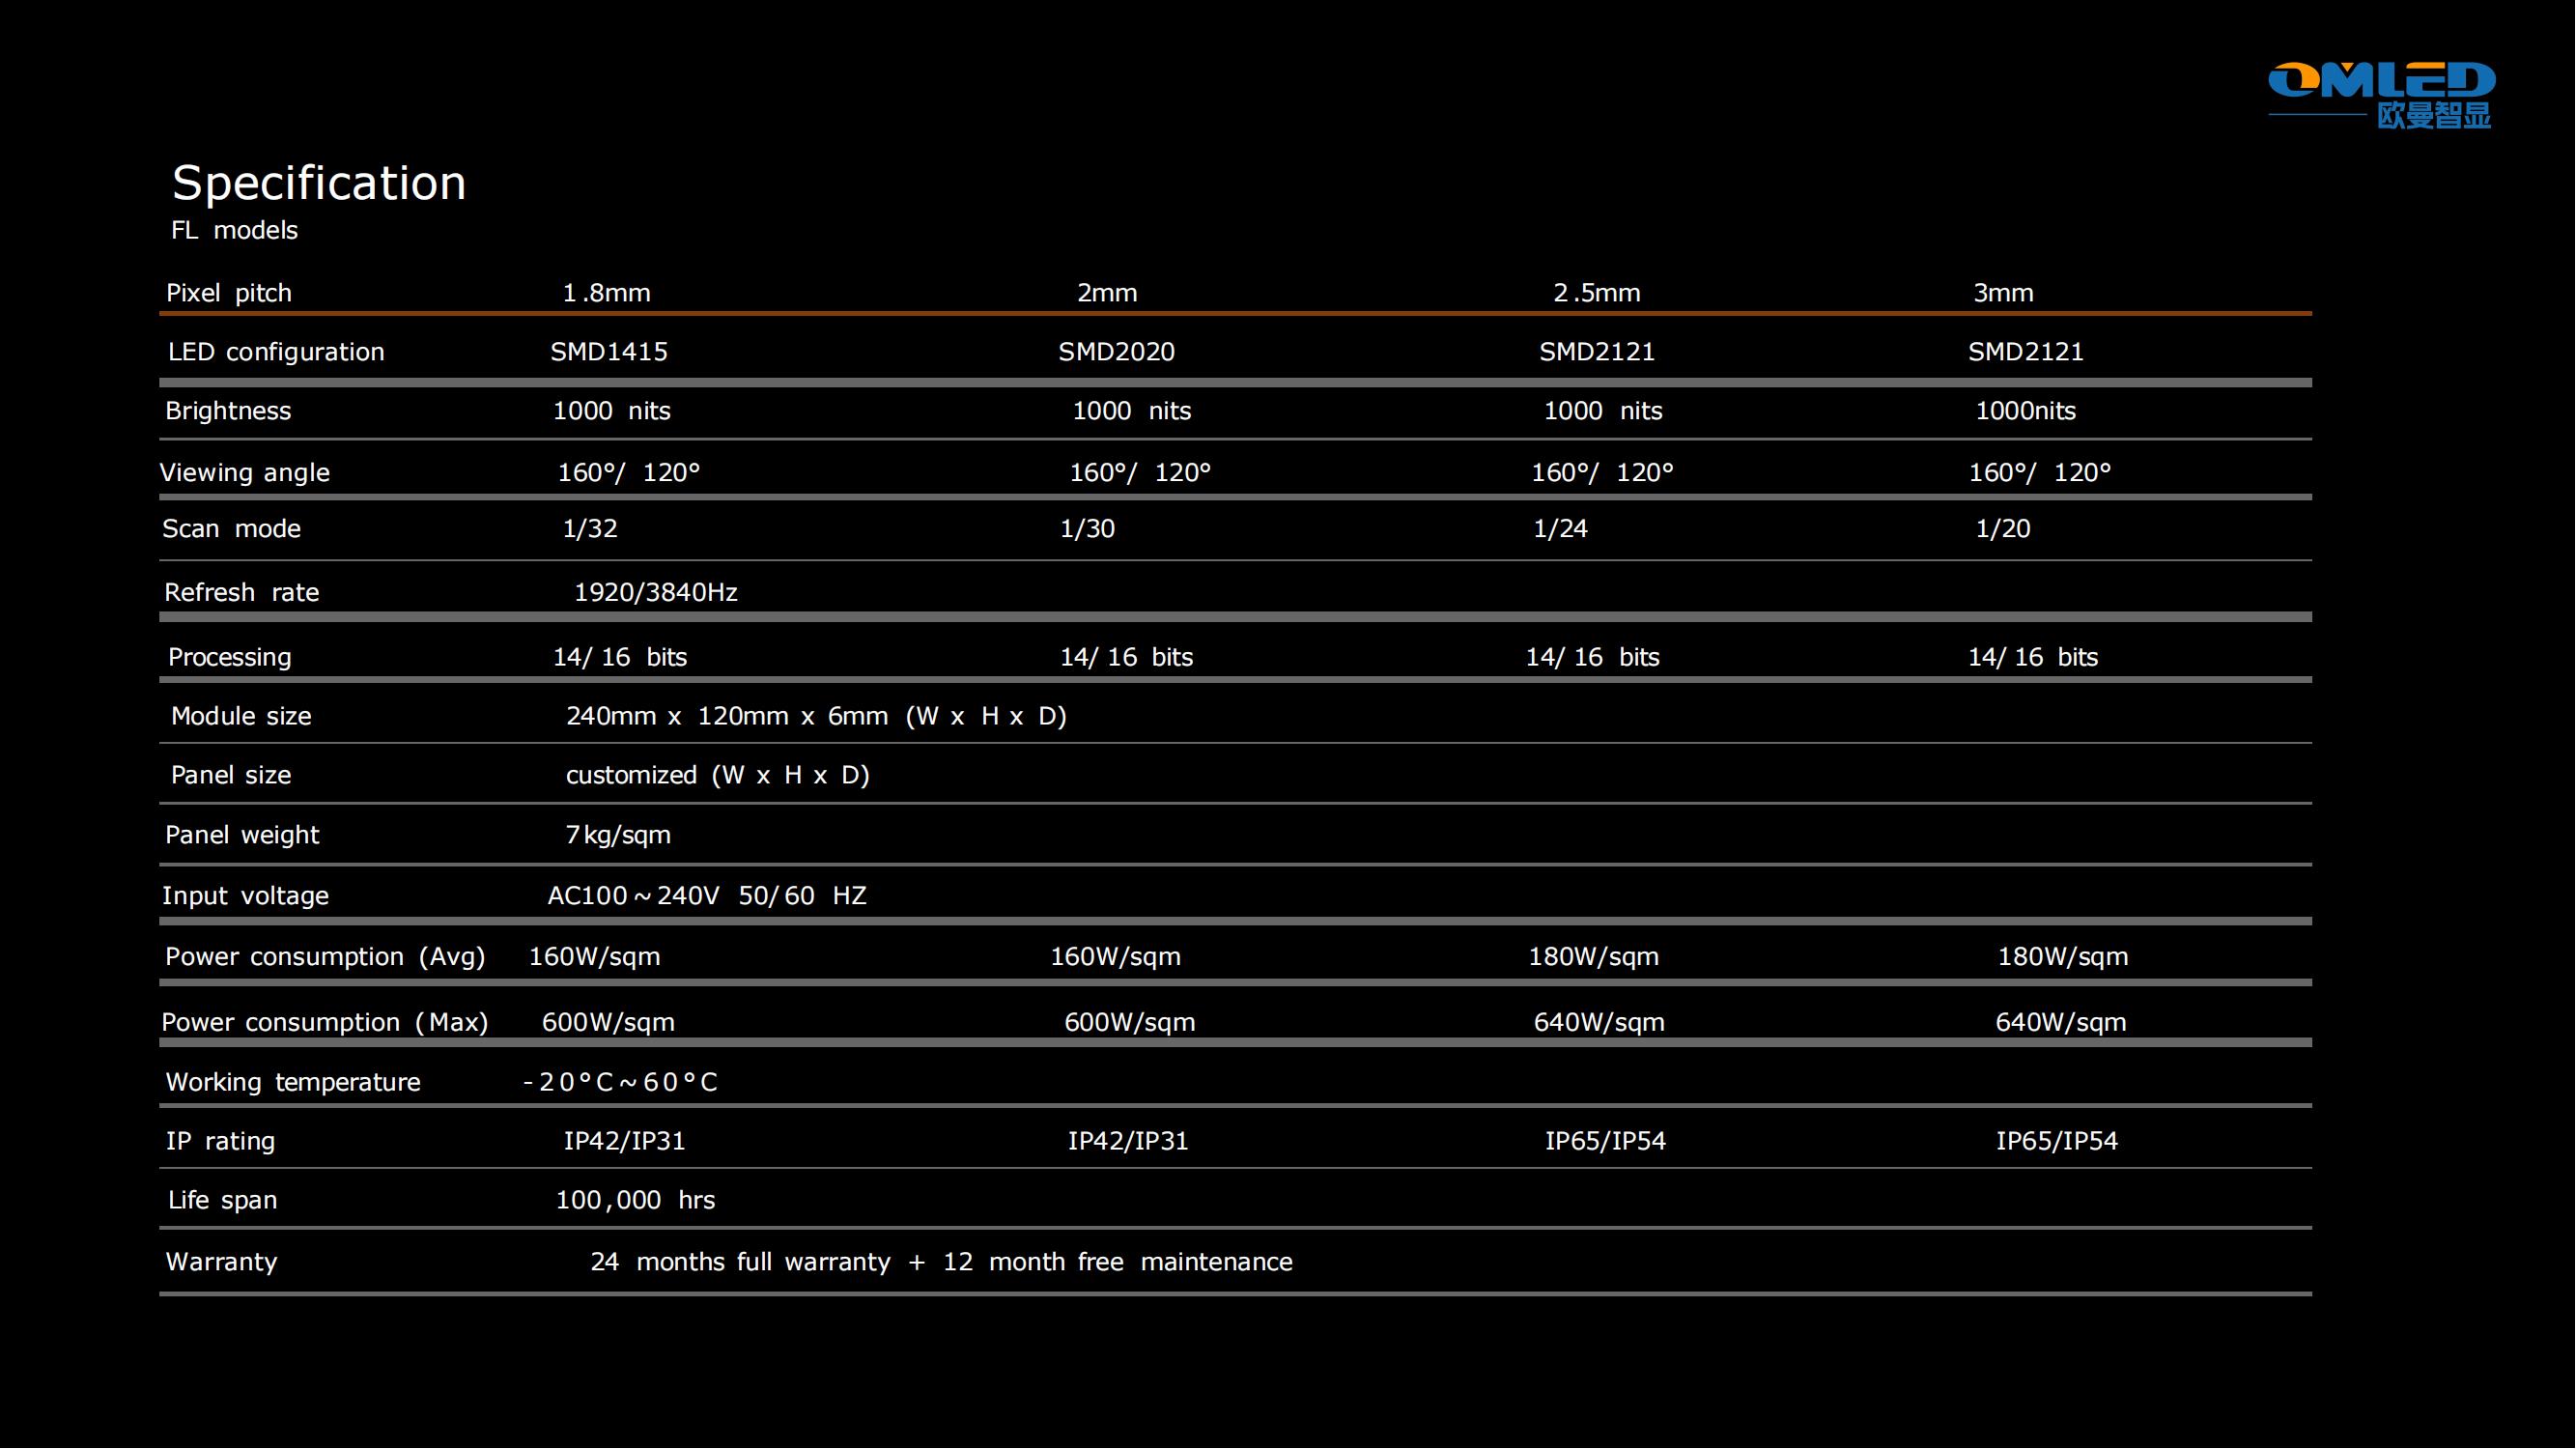
Task: Click the Refresh rate row label
Action: (242, 593)
